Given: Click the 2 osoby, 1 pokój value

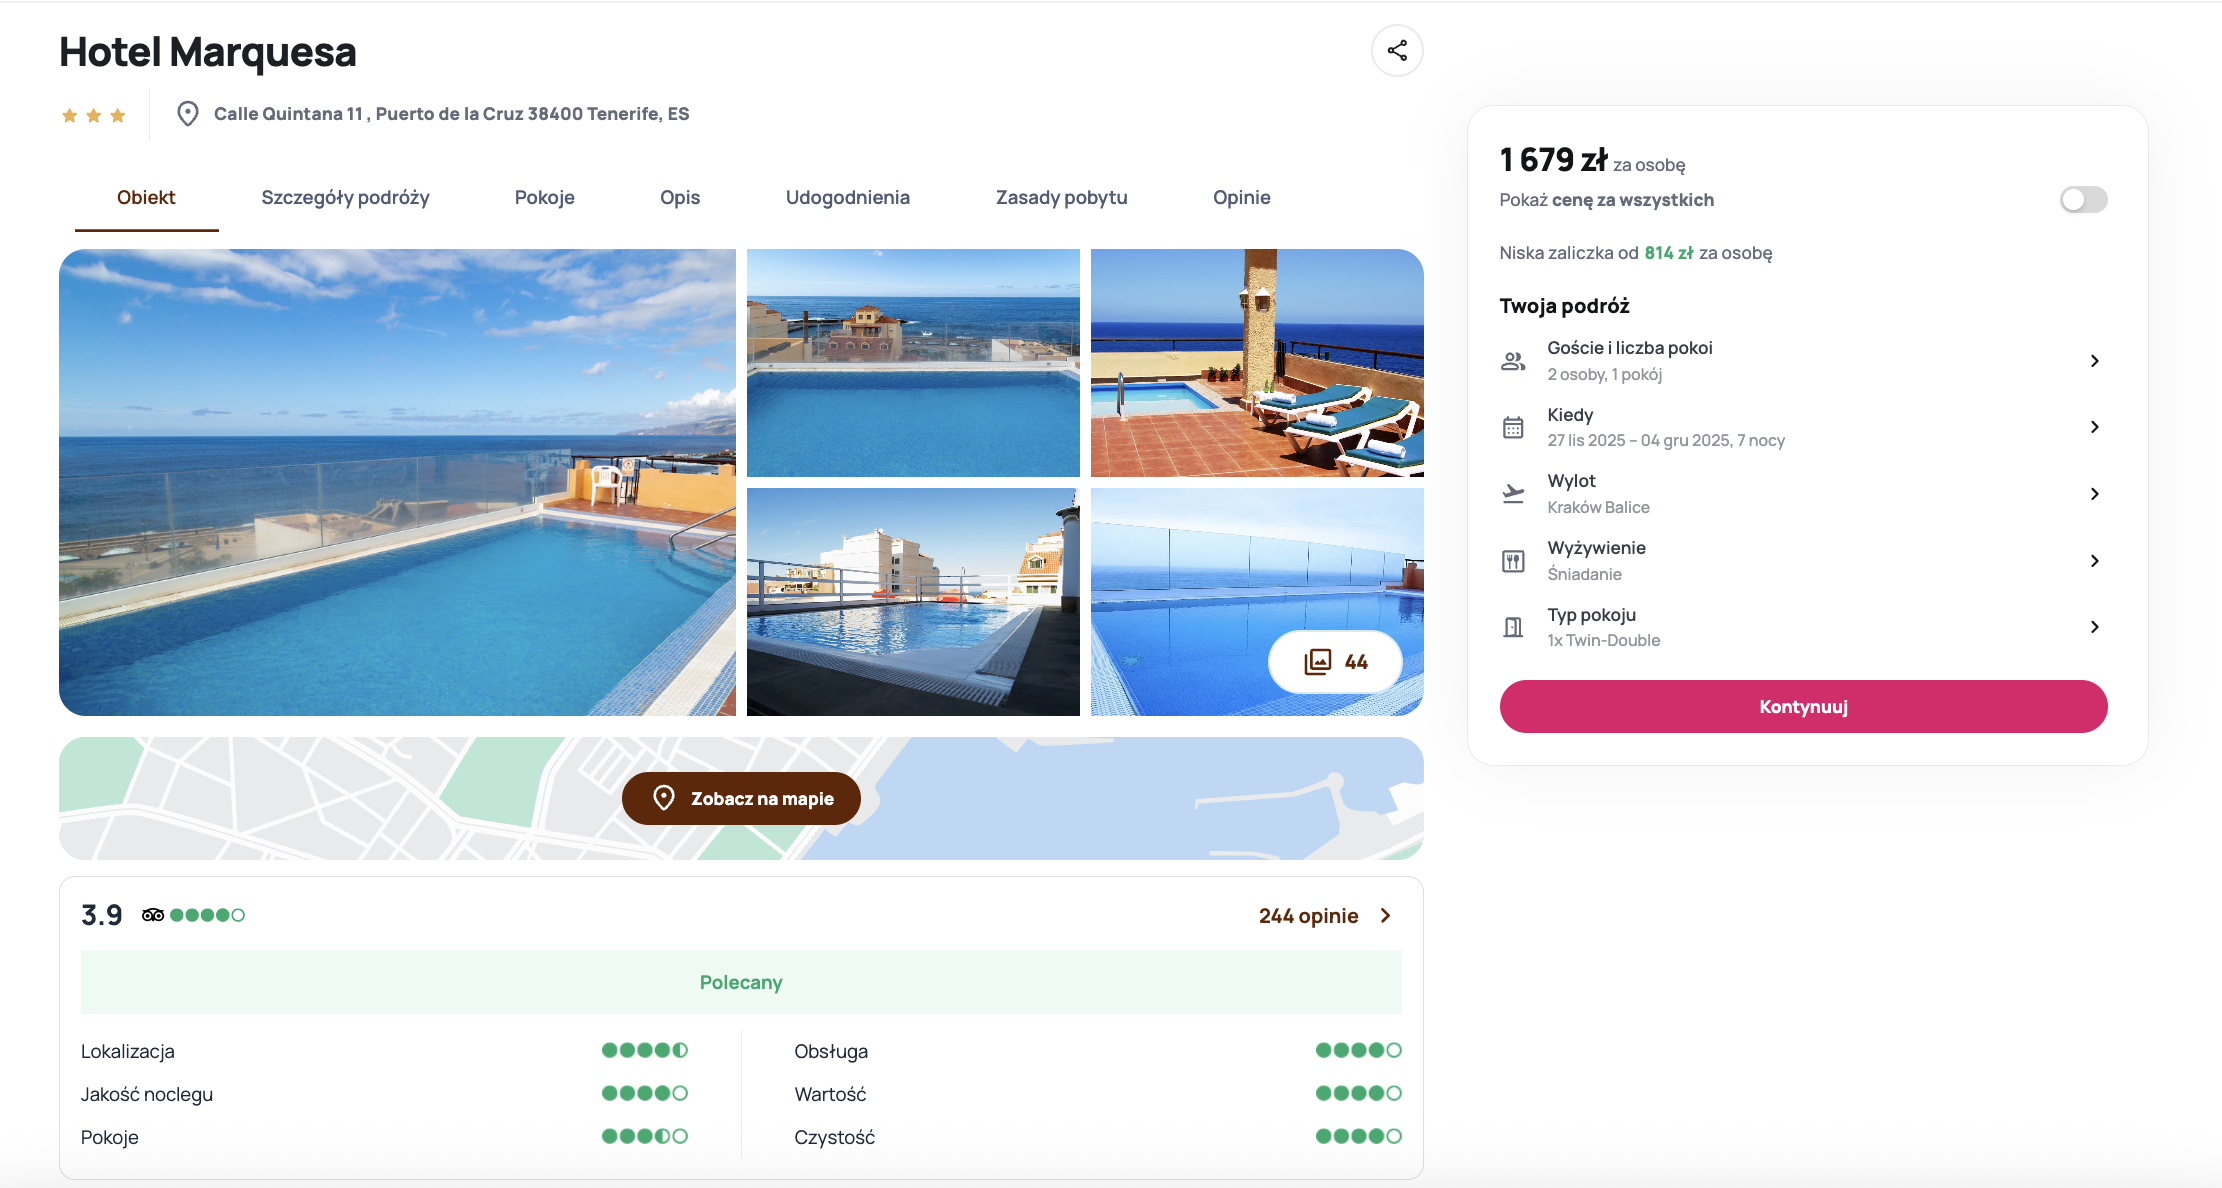Looking at the screenshot, I should coord(1604,375).
